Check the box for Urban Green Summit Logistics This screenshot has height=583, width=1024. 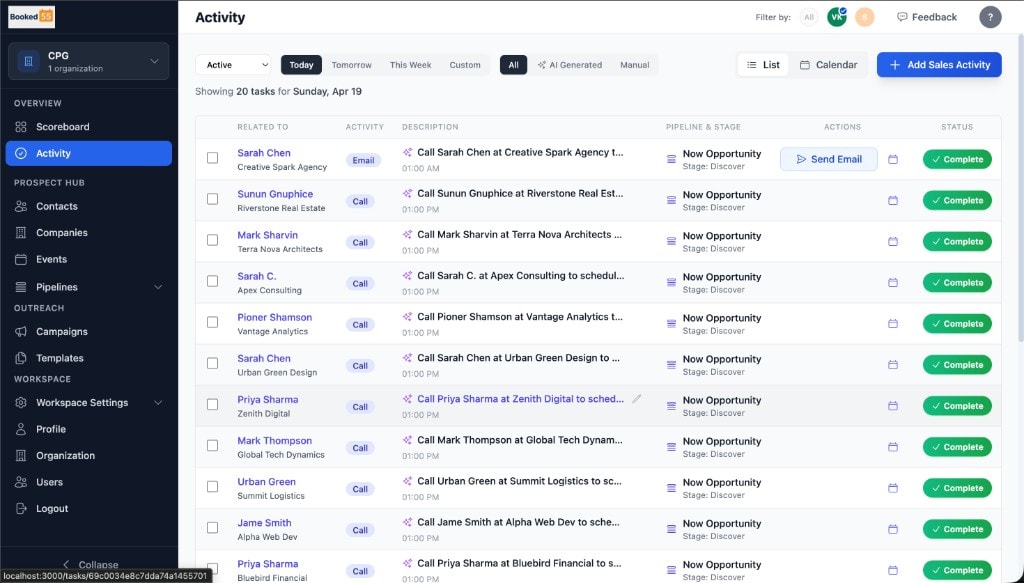tap(212, 487)
